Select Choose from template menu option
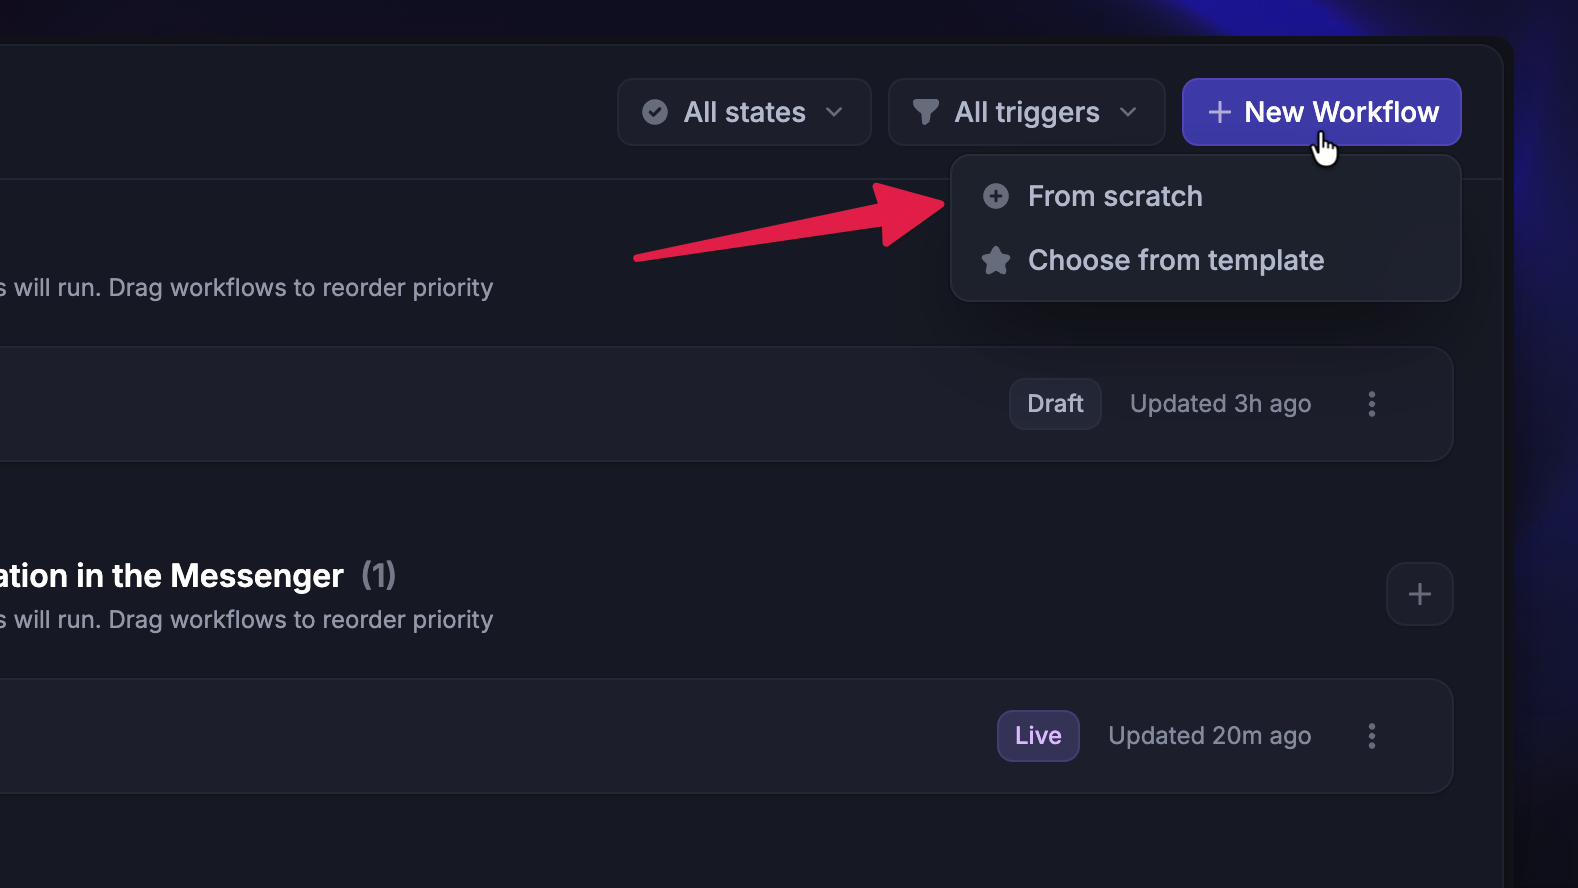This screenshot has width=1578, height=888. tap(1176, 261)
